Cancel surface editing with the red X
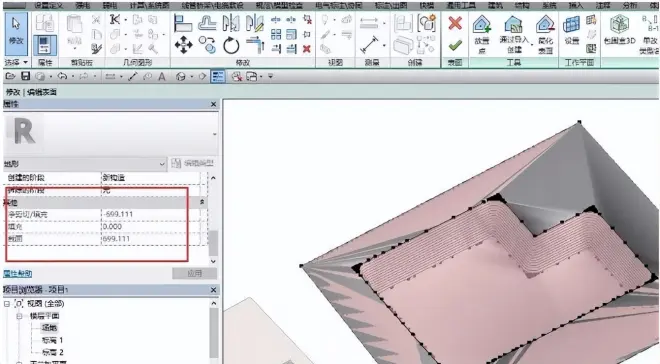 pos(455,23)
